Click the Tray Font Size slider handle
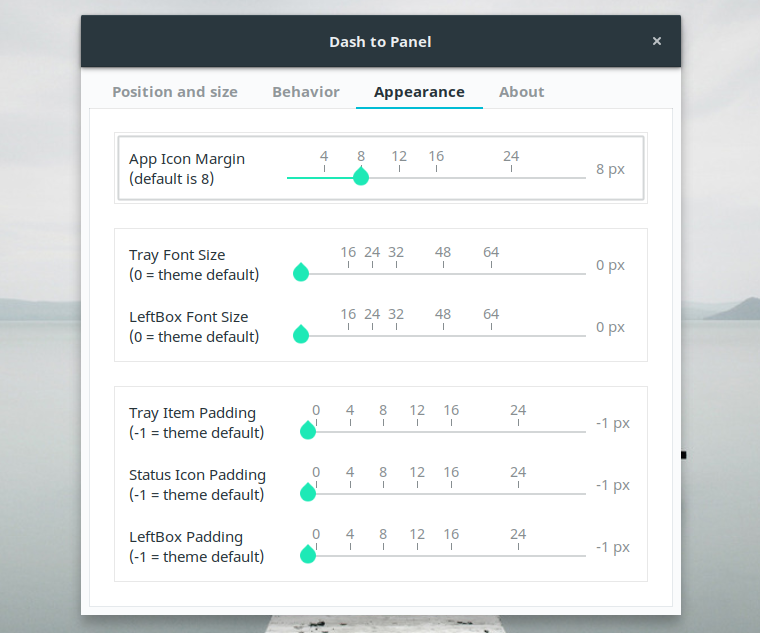The width and height of the screenshot is (760, 633). pyautogui.click(x=301, y=273)
